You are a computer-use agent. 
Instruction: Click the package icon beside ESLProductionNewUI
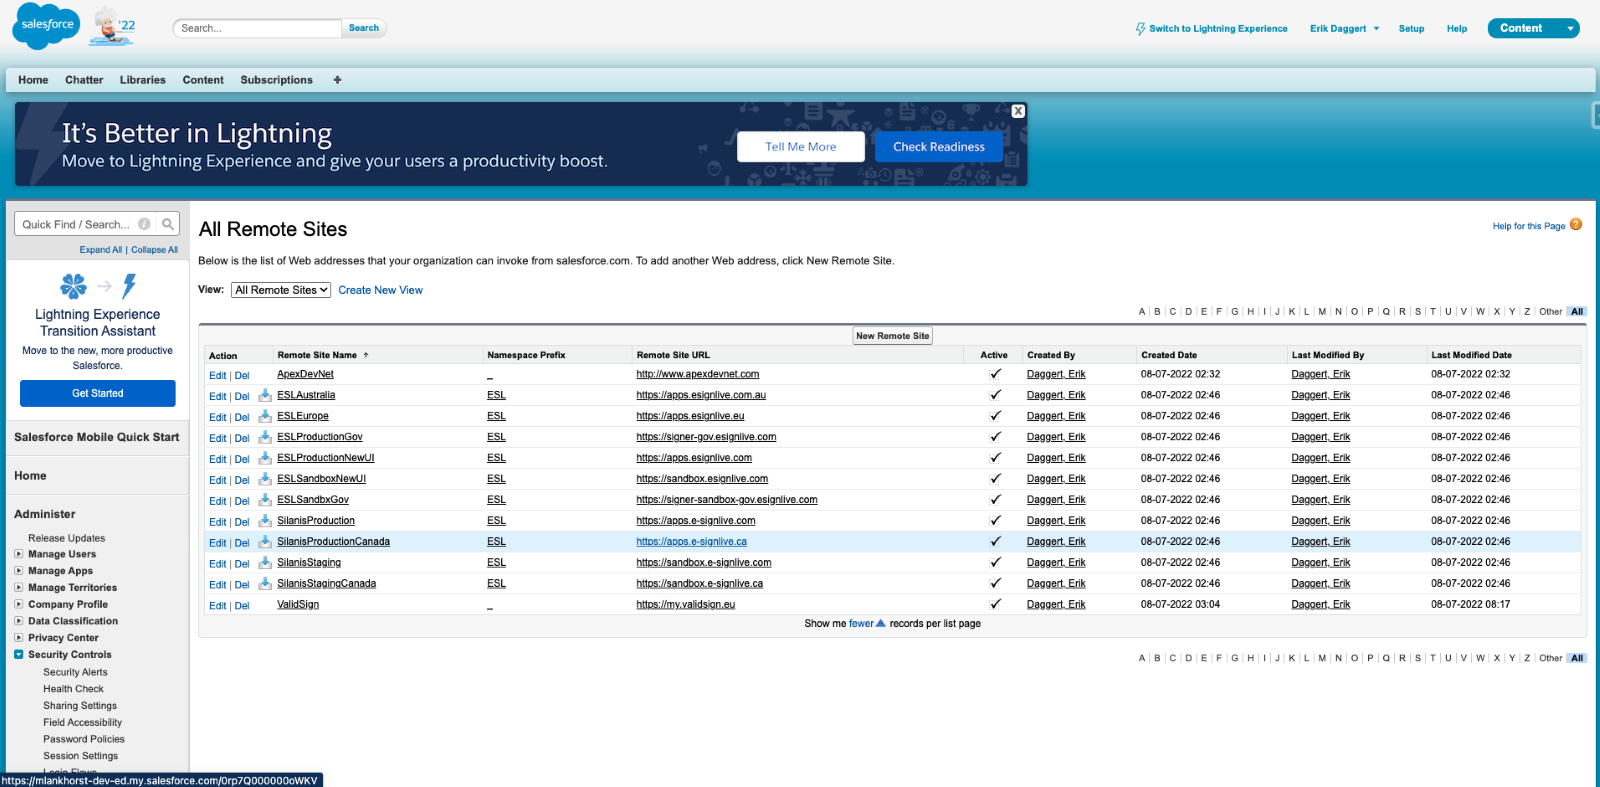coord(265,458)
